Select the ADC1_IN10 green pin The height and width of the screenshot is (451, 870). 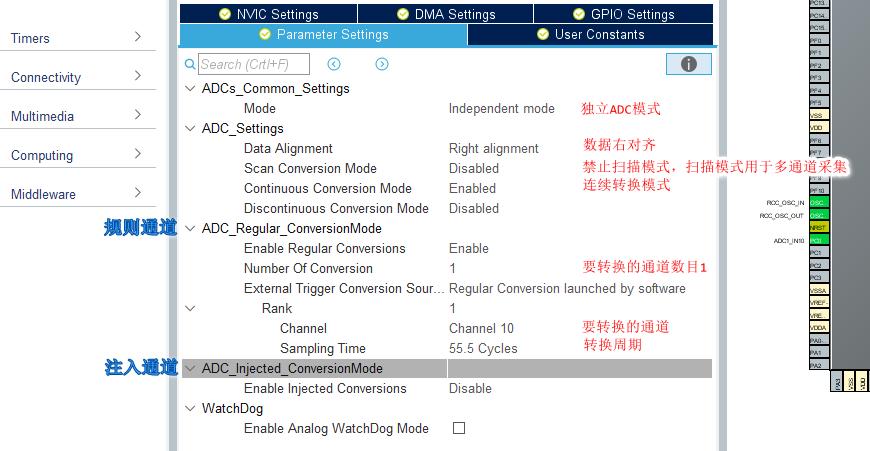(x=819, y=240)
